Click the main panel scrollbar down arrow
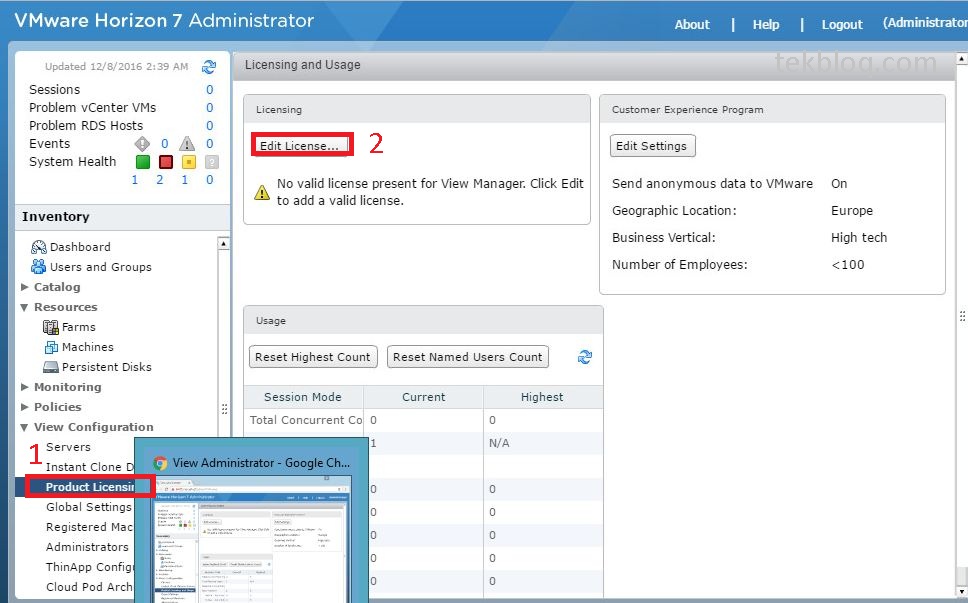The width and height of the screenshot is (968, 603). (962, 591)
